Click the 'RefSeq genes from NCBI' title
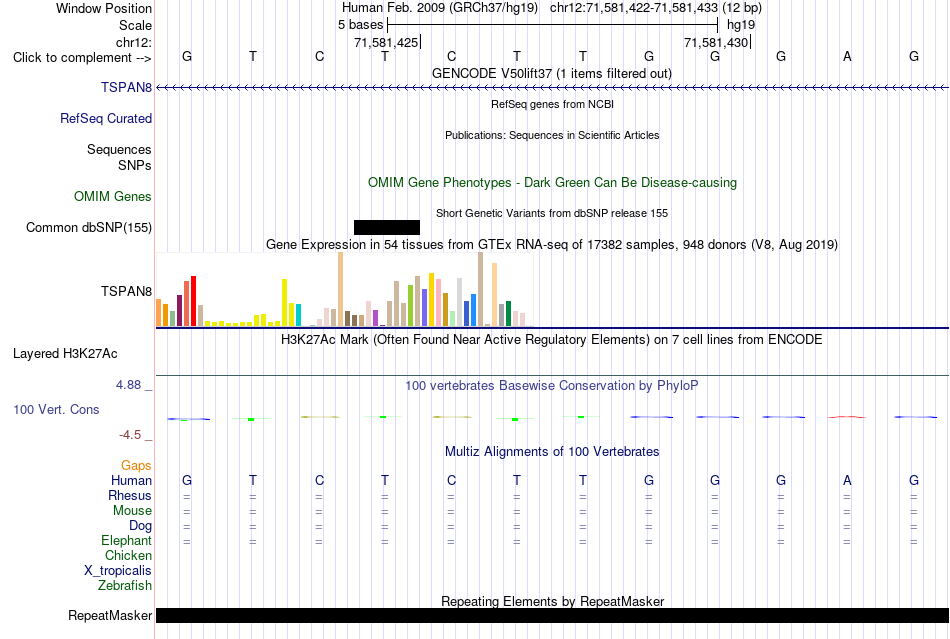 pos(552,104)
